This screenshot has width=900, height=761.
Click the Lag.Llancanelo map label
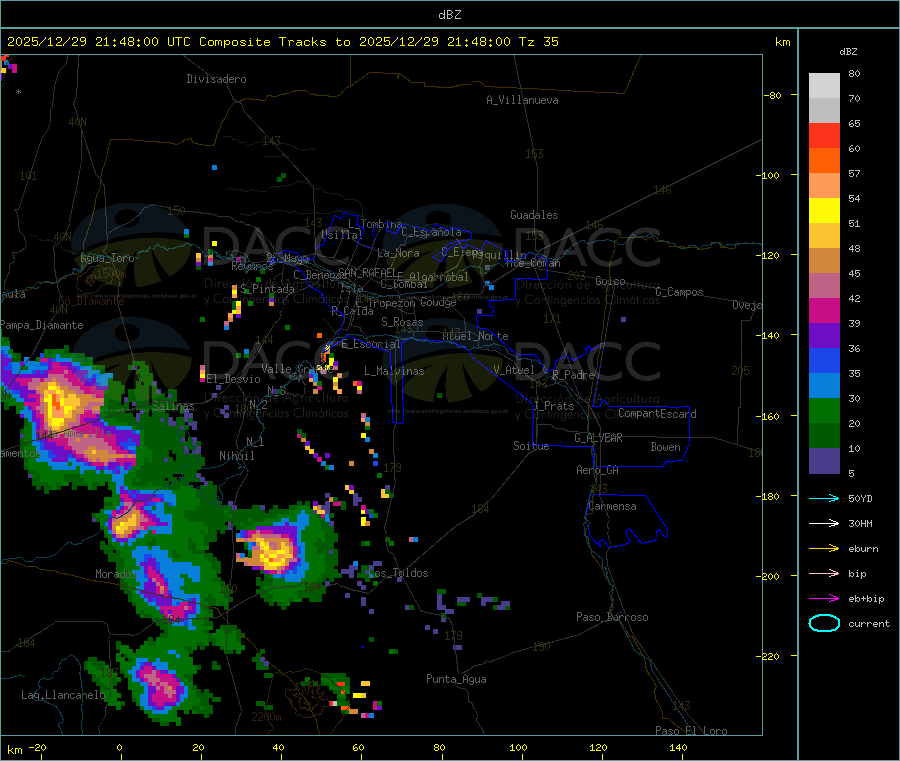[x=63, y=695]
